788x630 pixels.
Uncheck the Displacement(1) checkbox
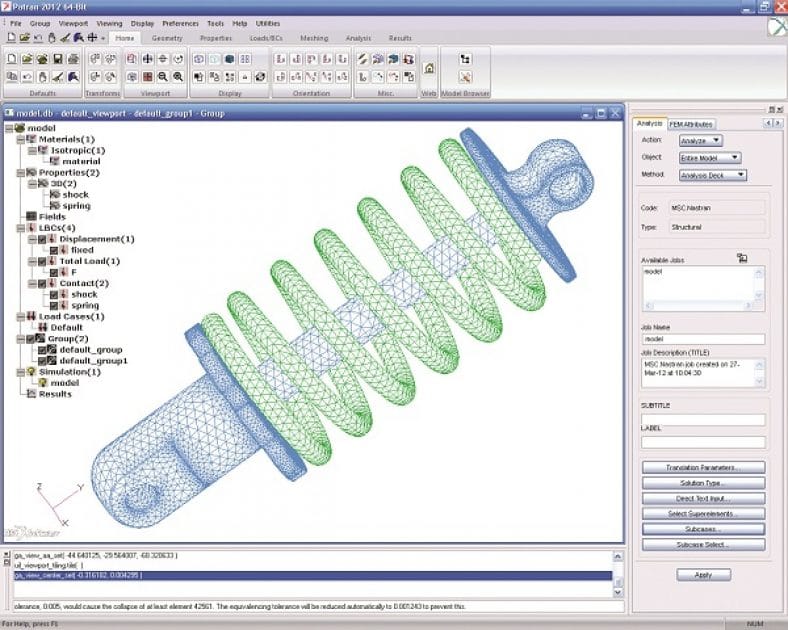(43, 239)
